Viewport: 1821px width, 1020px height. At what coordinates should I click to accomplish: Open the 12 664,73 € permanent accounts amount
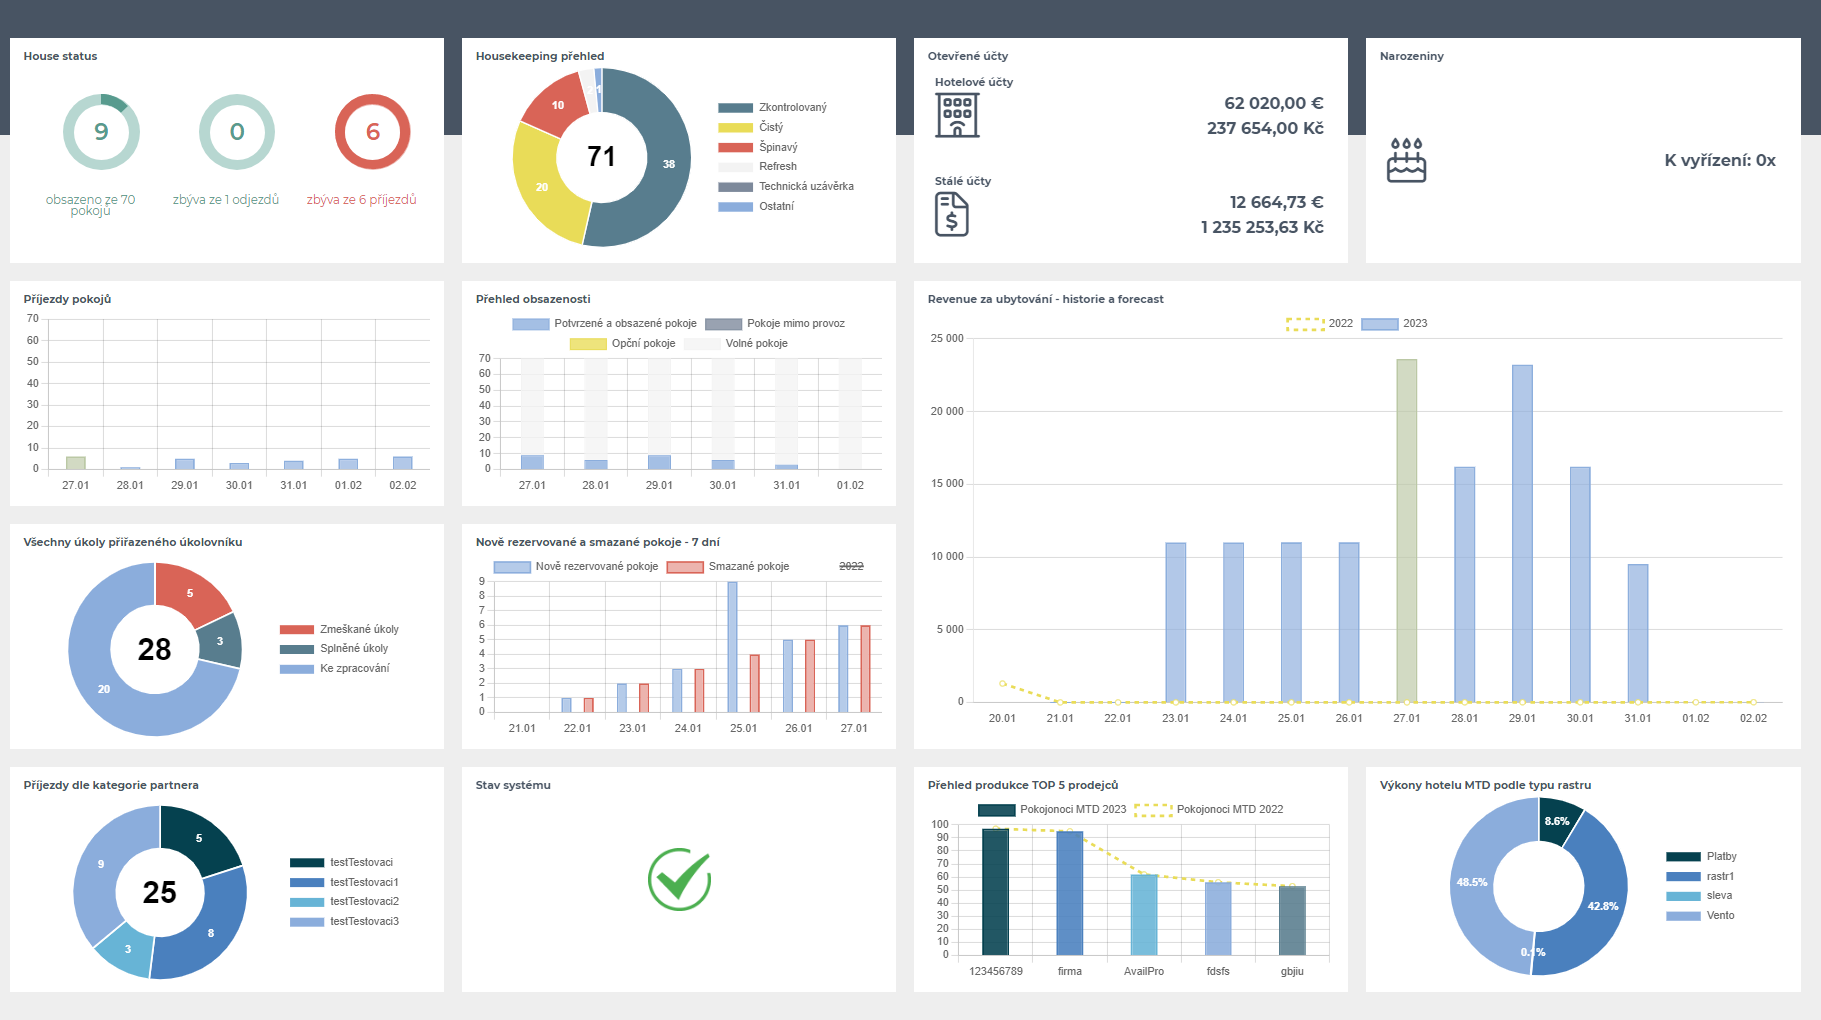click(1276, 202)
